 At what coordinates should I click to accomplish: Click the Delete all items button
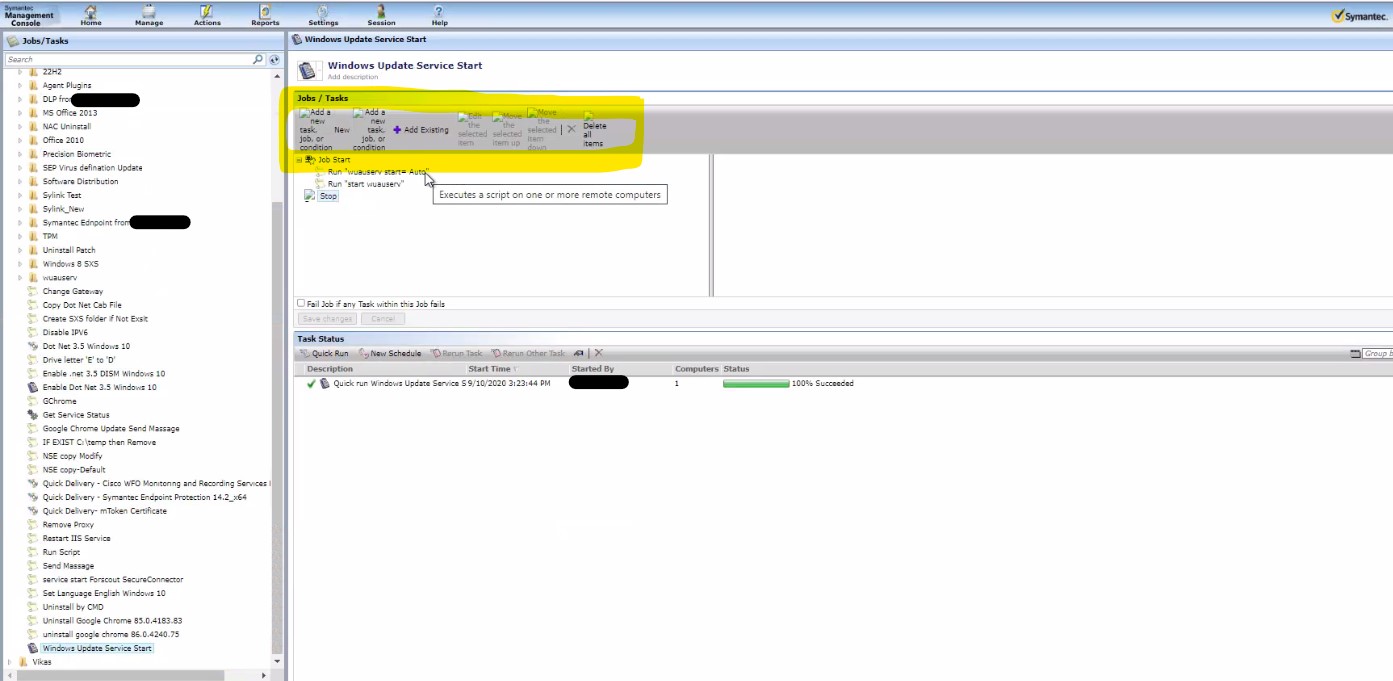pyautogui.click(x=594, y=130)
